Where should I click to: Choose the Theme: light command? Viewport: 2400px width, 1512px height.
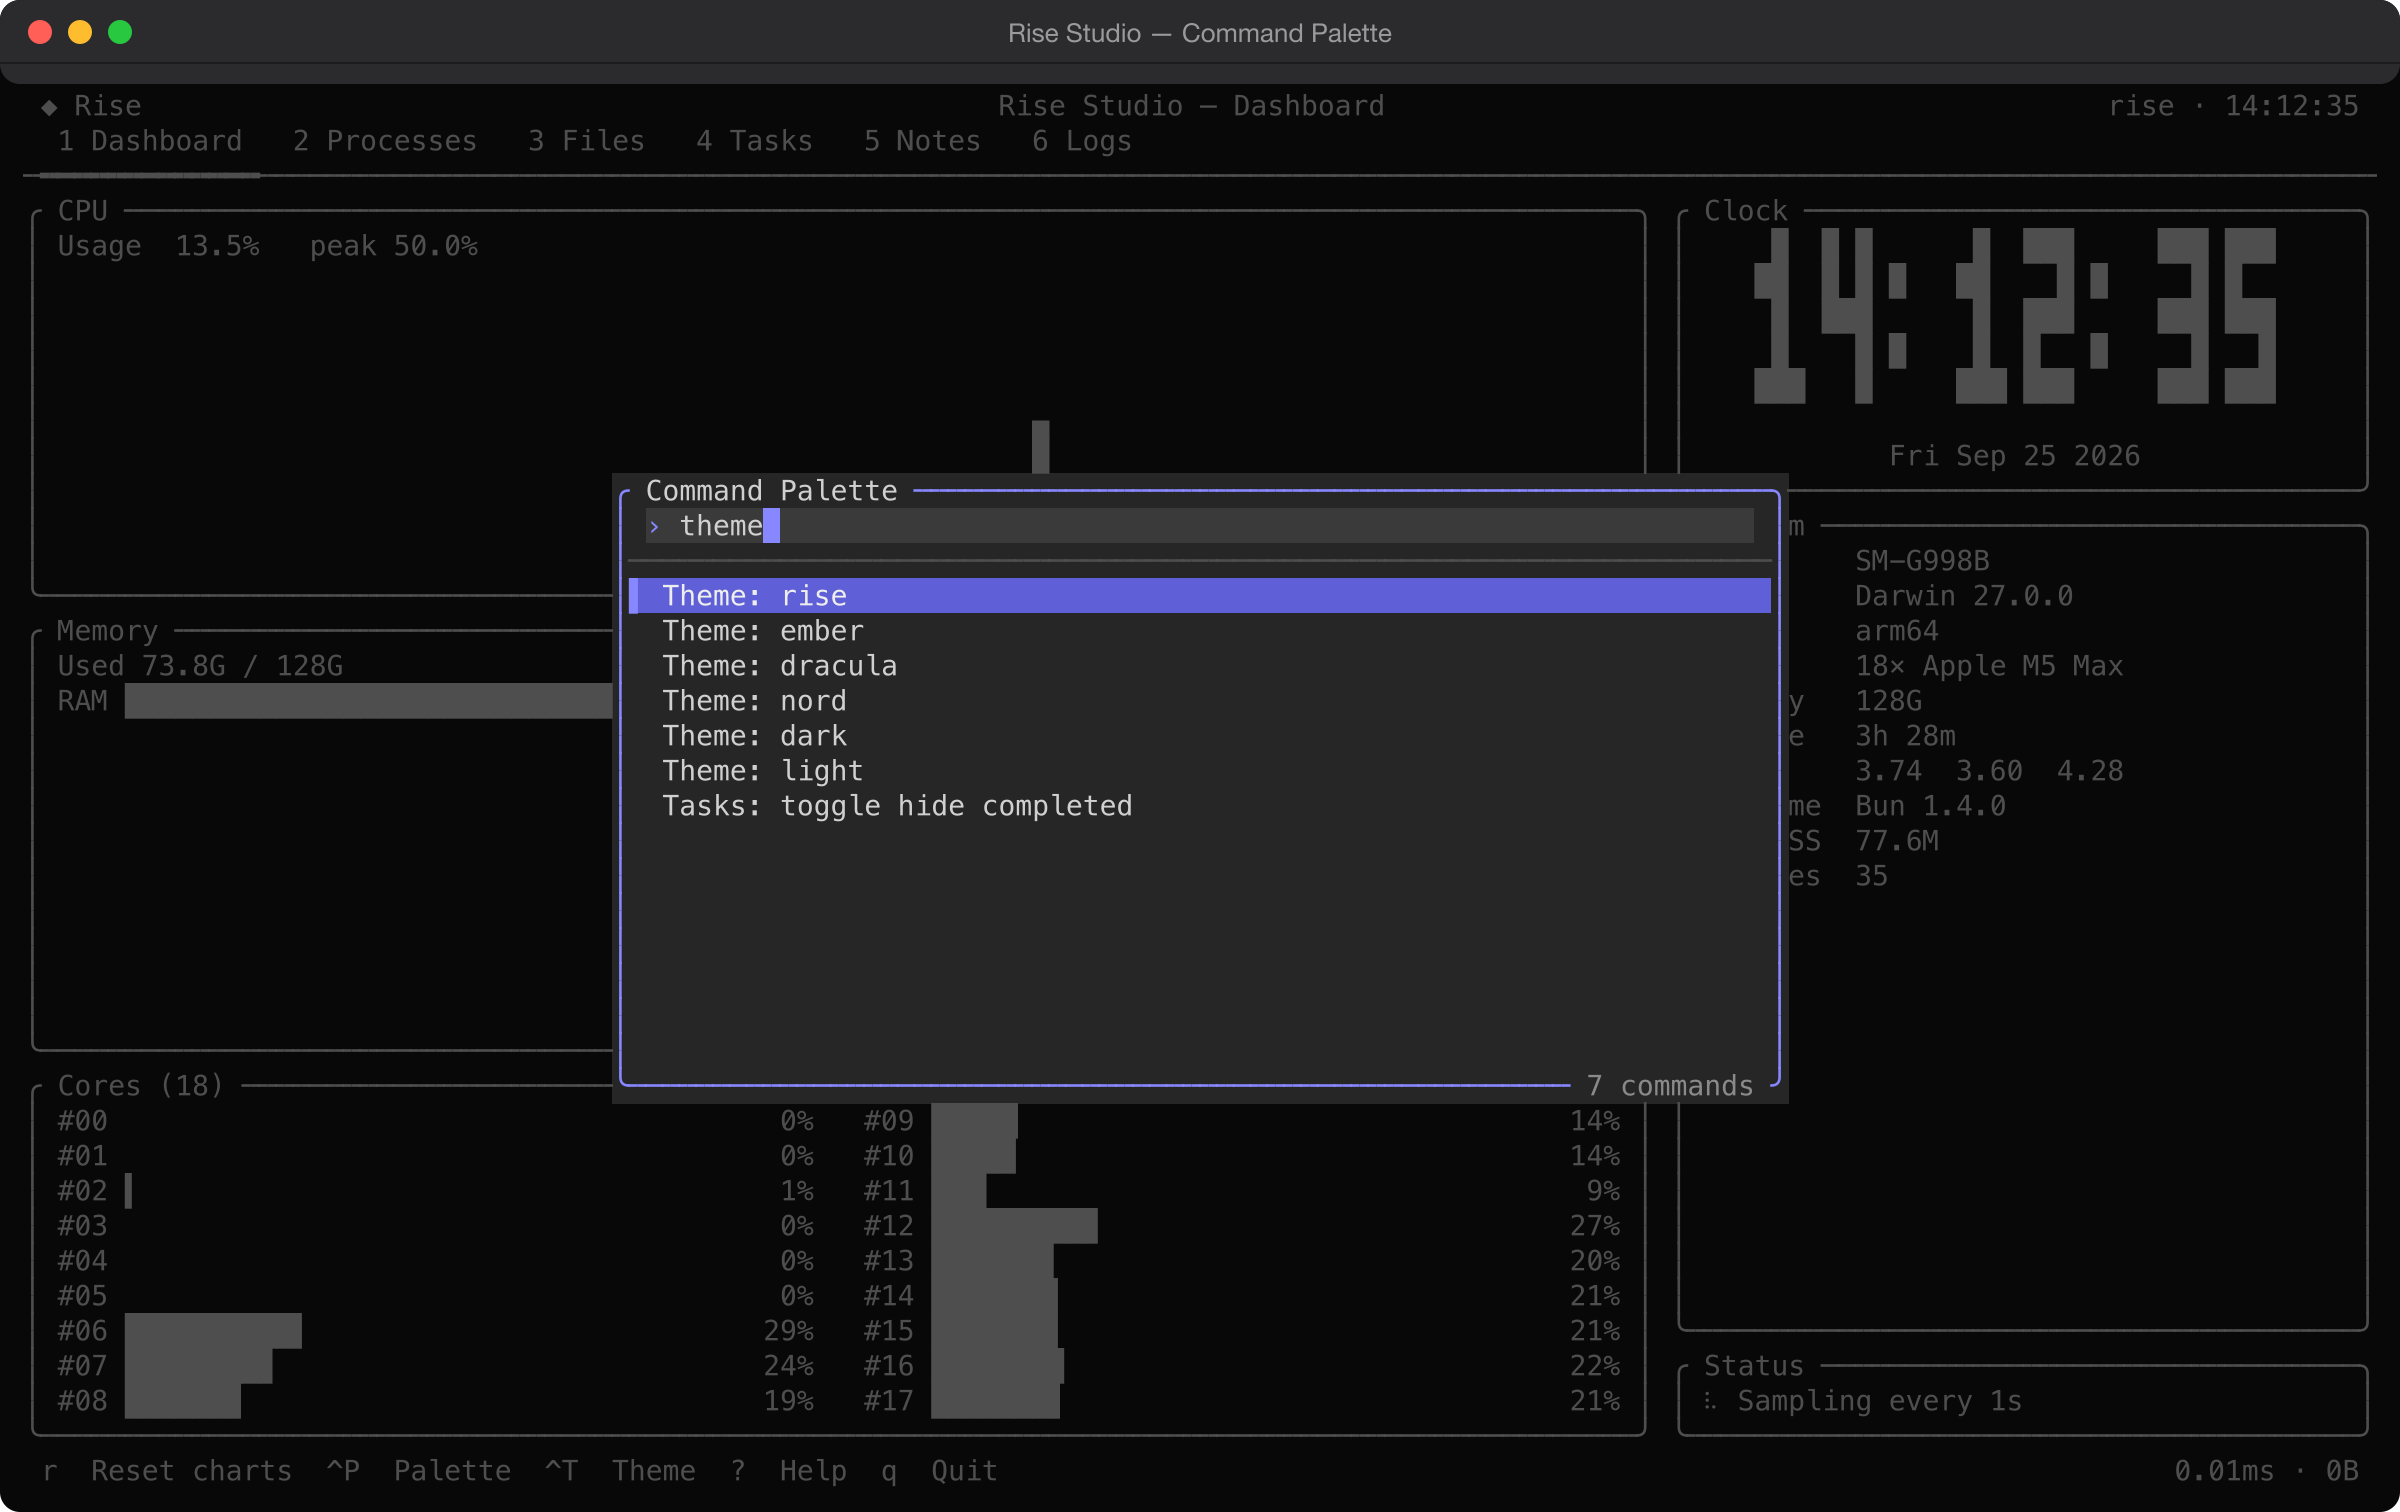[1199, 770]
